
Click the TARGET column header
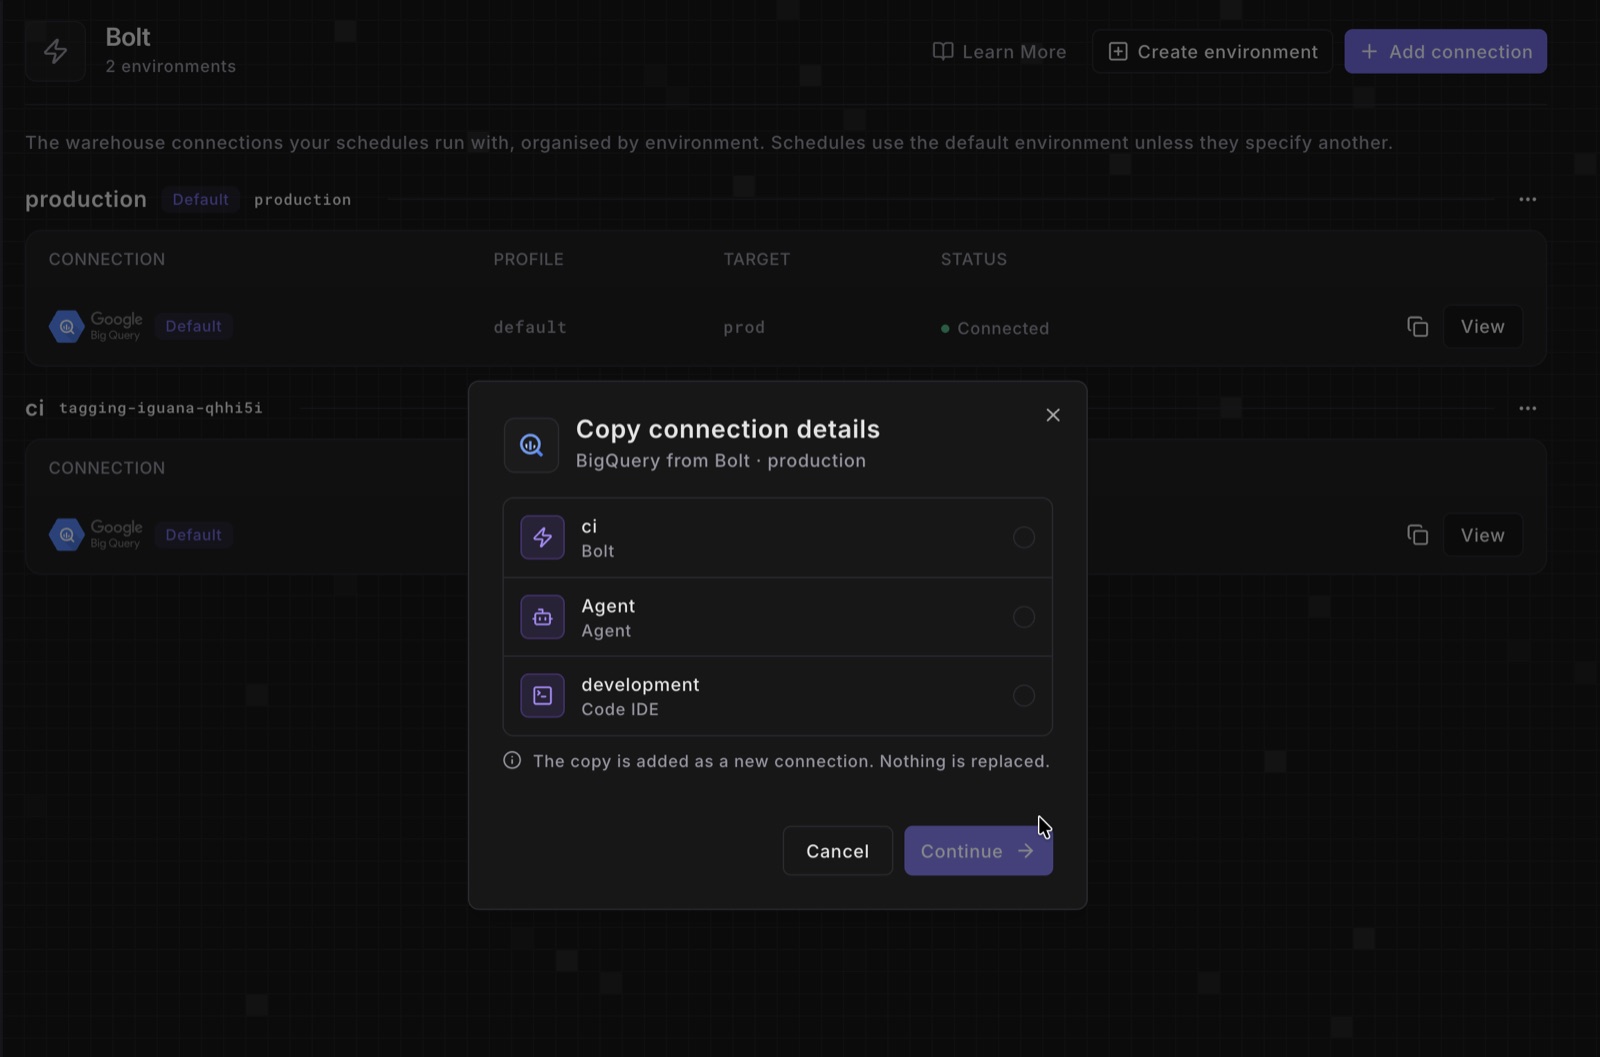point(756,259)
